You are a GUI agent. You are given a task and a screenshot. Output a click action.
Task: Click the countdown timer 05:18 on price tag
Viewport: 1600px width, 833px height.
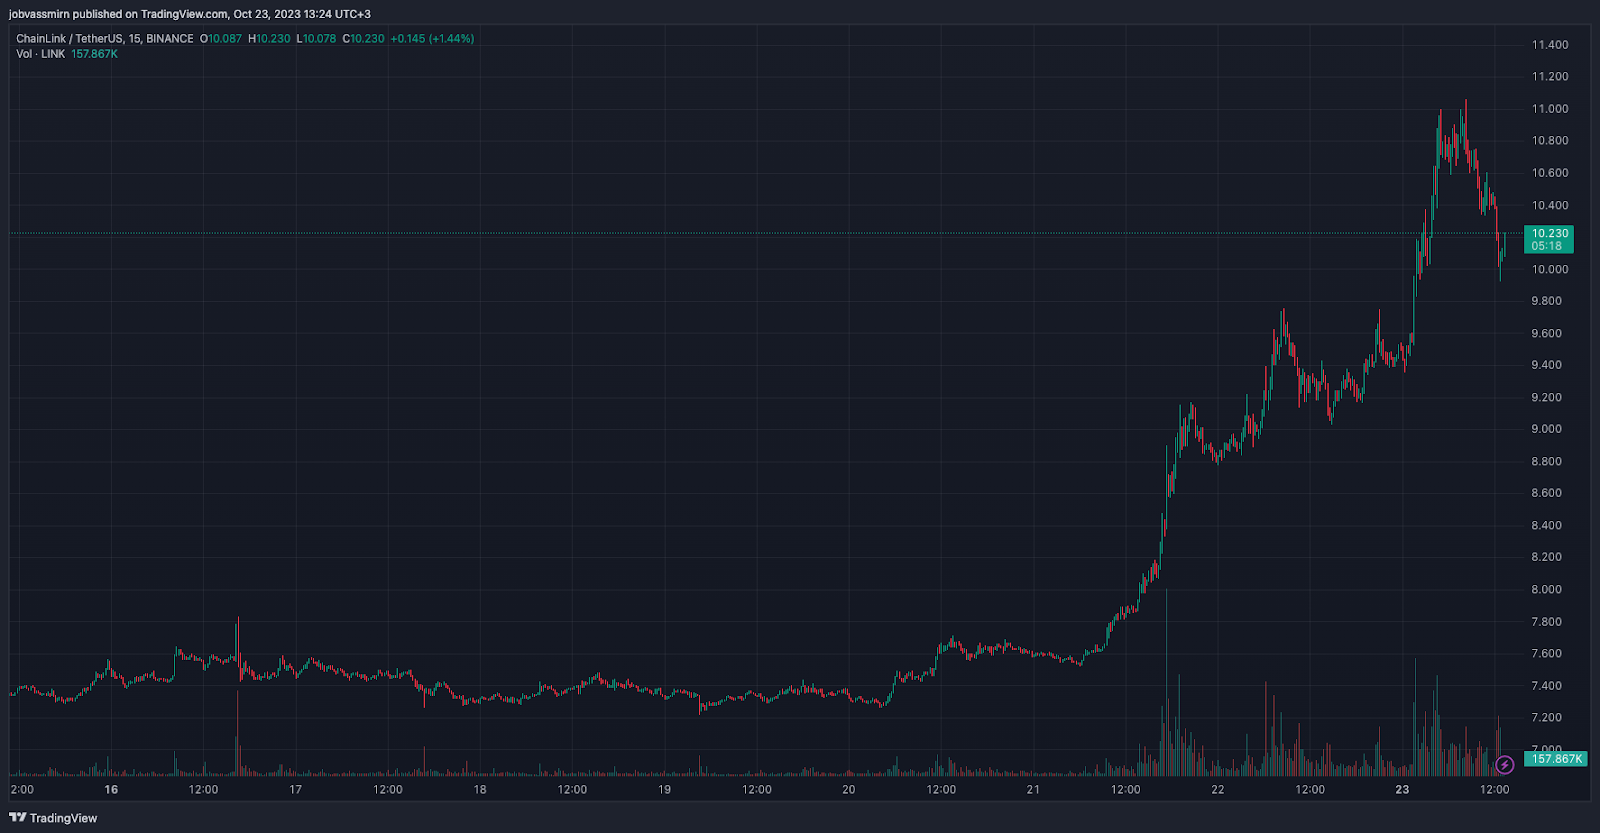(x=1546, y=246)
